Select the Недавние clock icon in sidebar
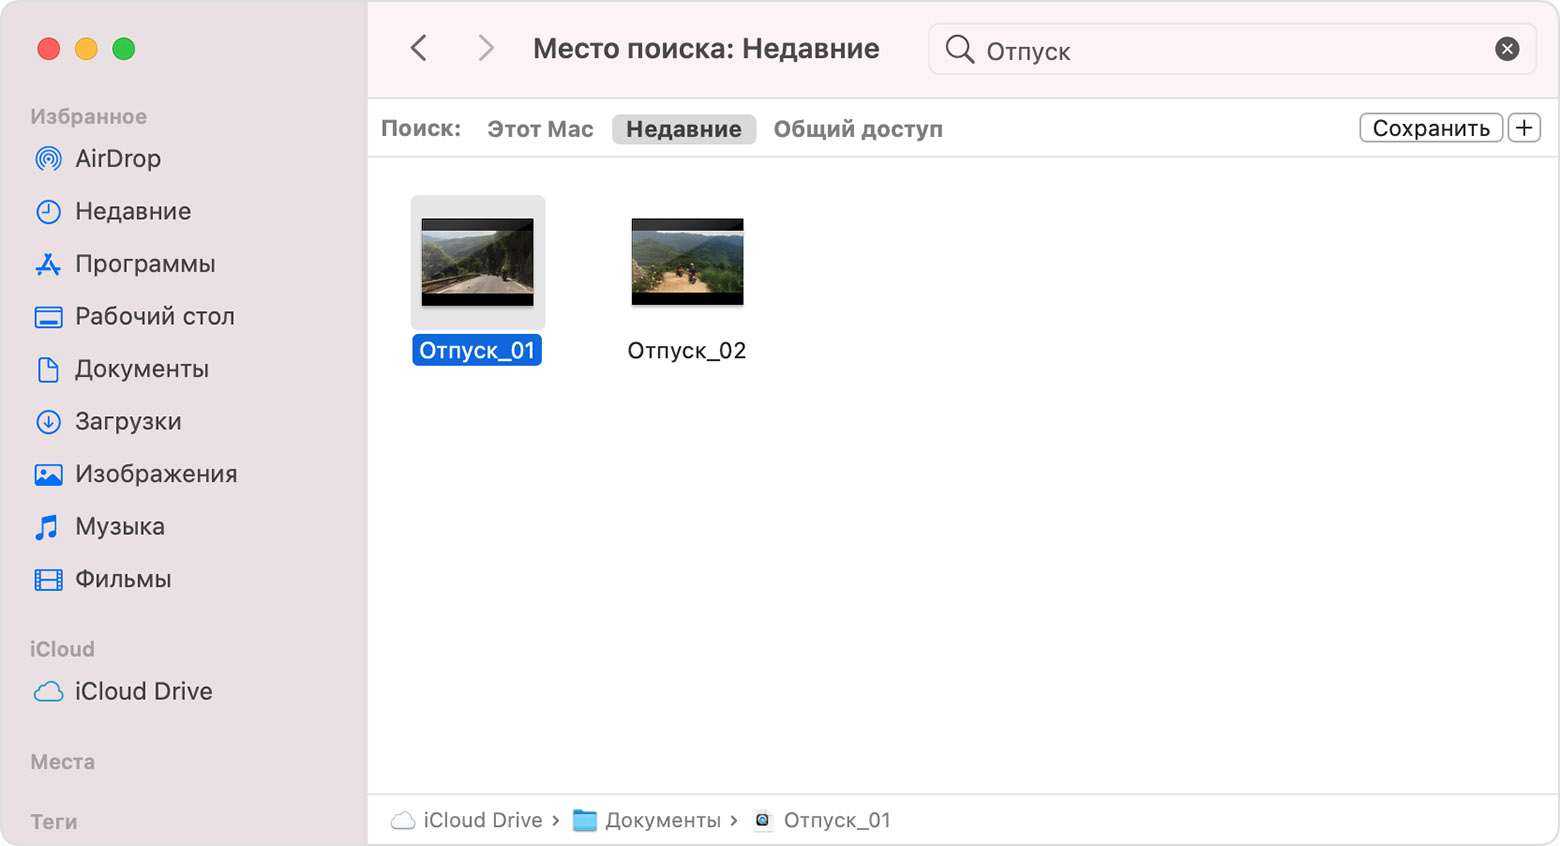The width and height of the screenshot is (1560, 846). pos(48,212)
